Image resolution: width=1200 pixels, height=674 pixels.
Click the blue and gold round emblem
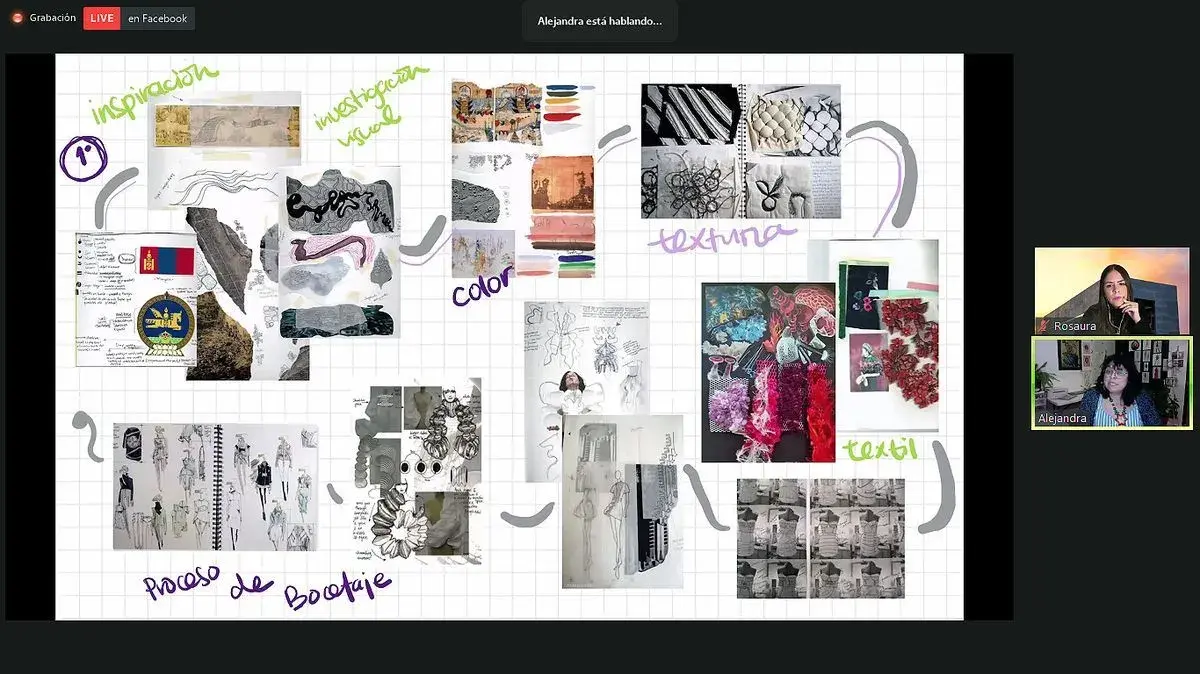166,323
